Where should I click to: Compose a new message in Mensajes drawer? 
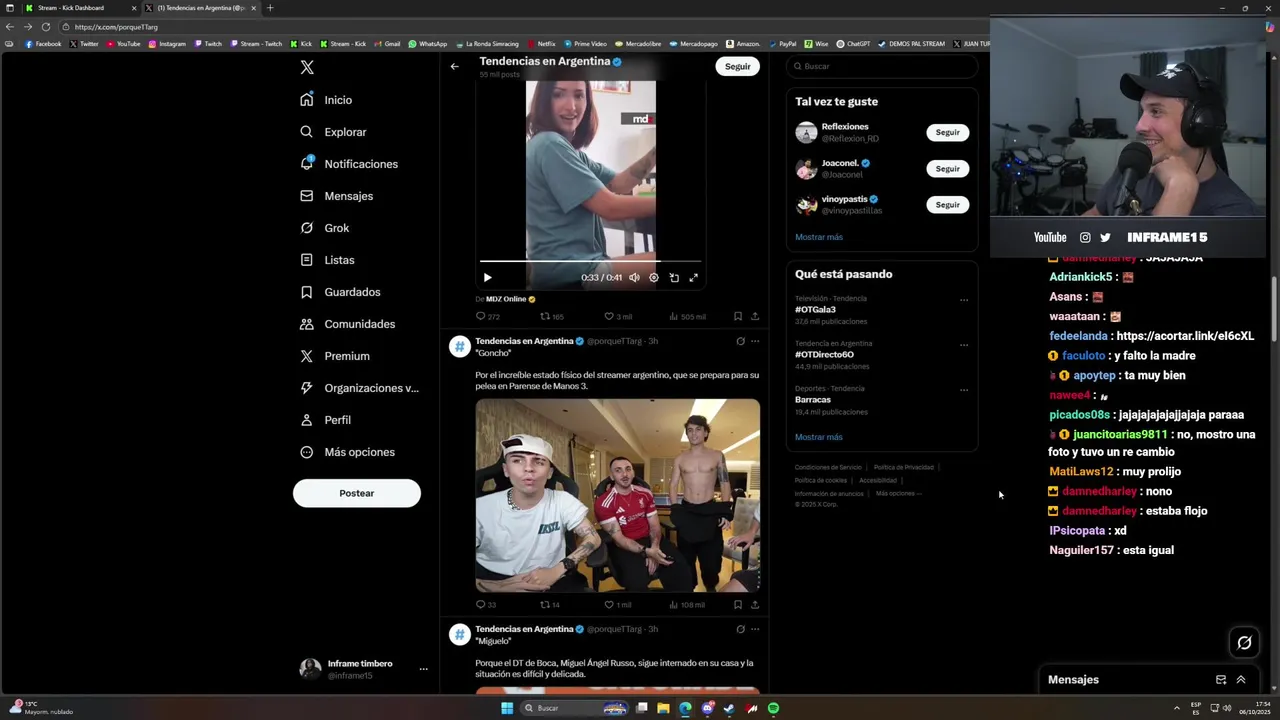coord(1221,680)
